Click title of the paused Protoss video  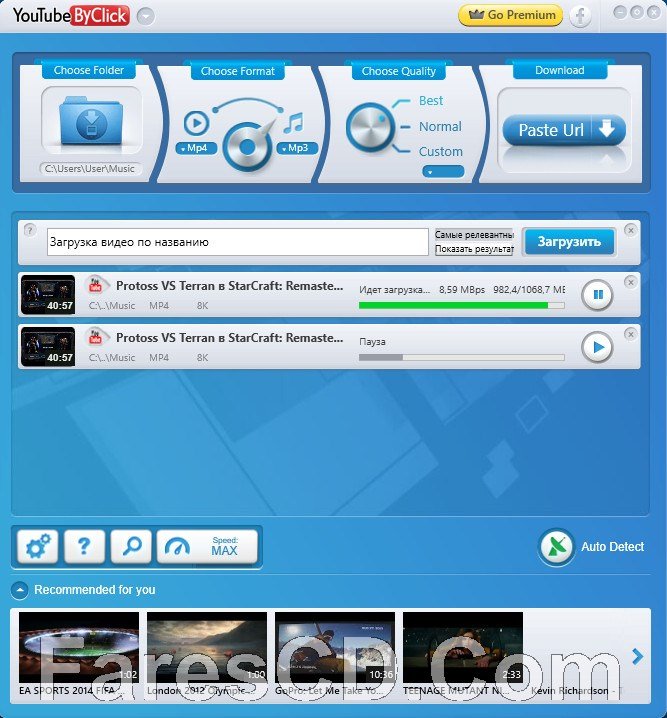point(229,338)
